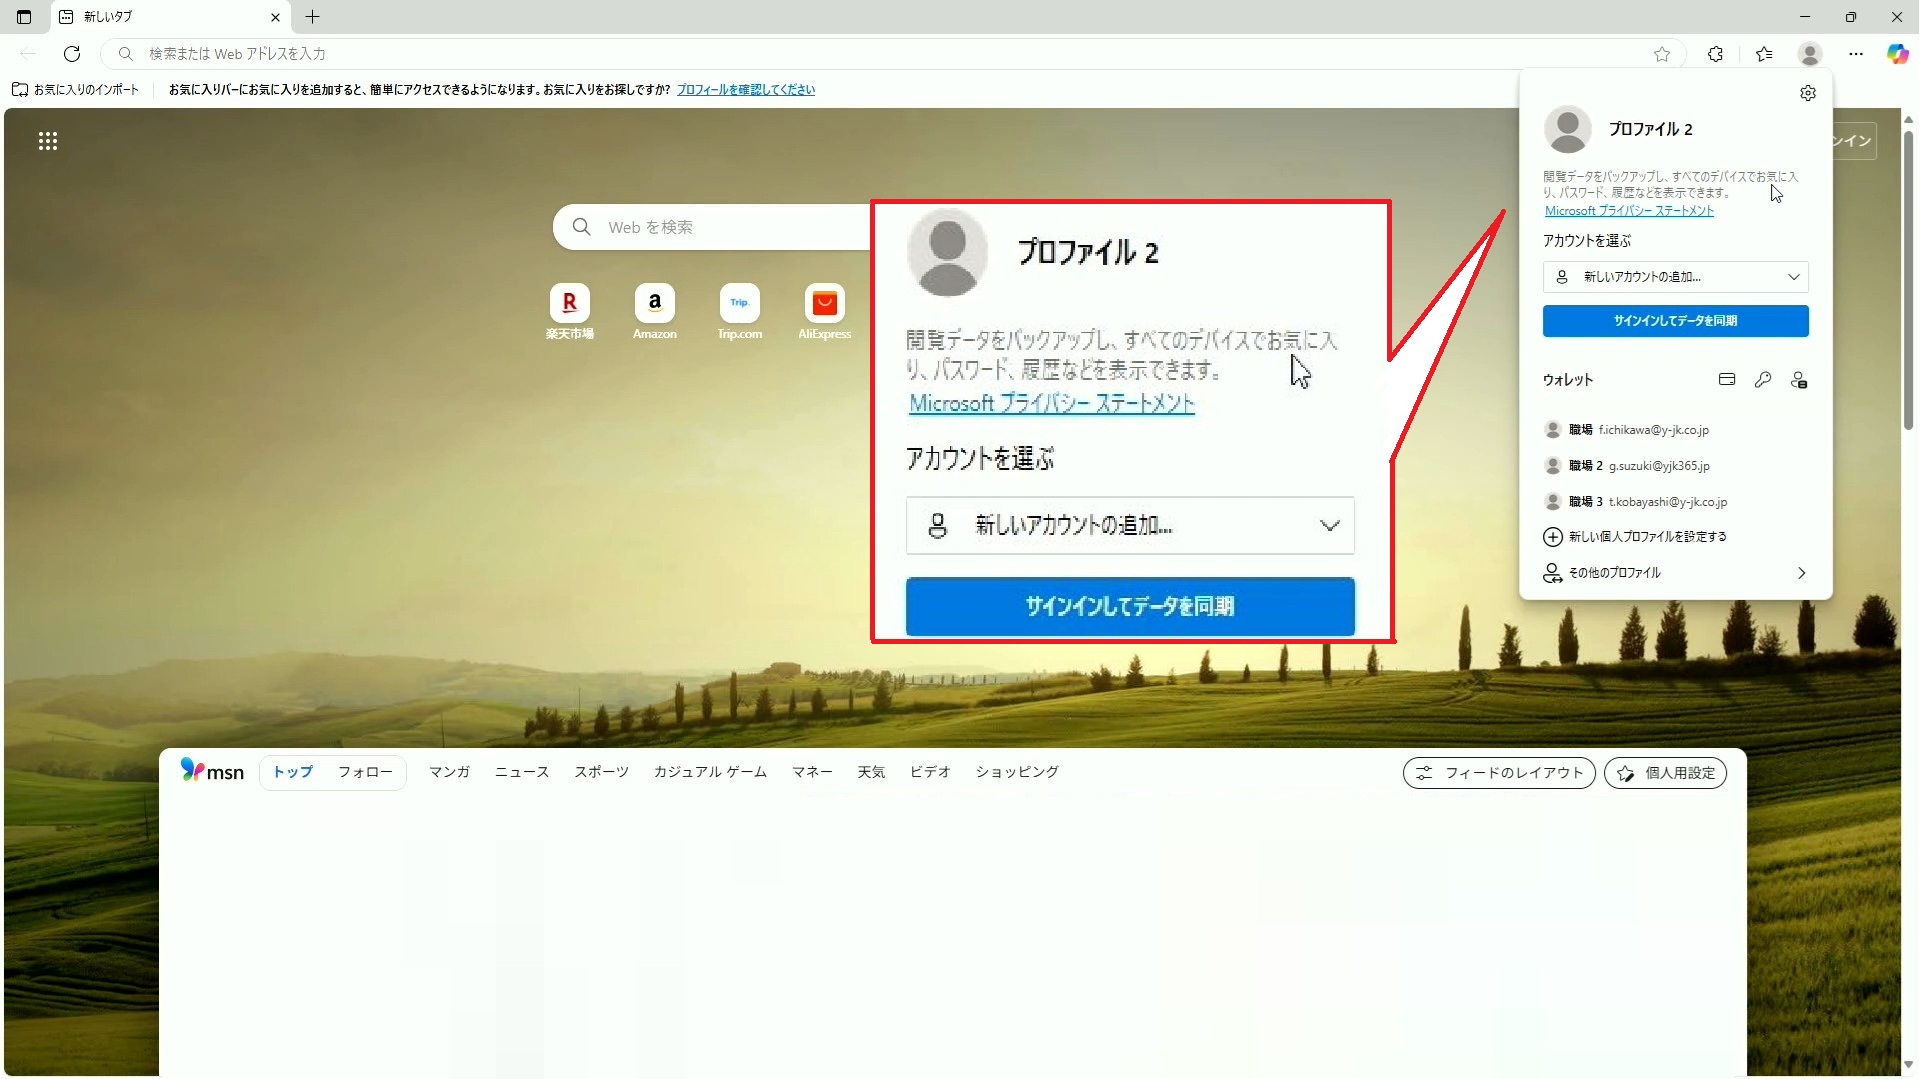Add this page to favorites star

click(1662, 54)
